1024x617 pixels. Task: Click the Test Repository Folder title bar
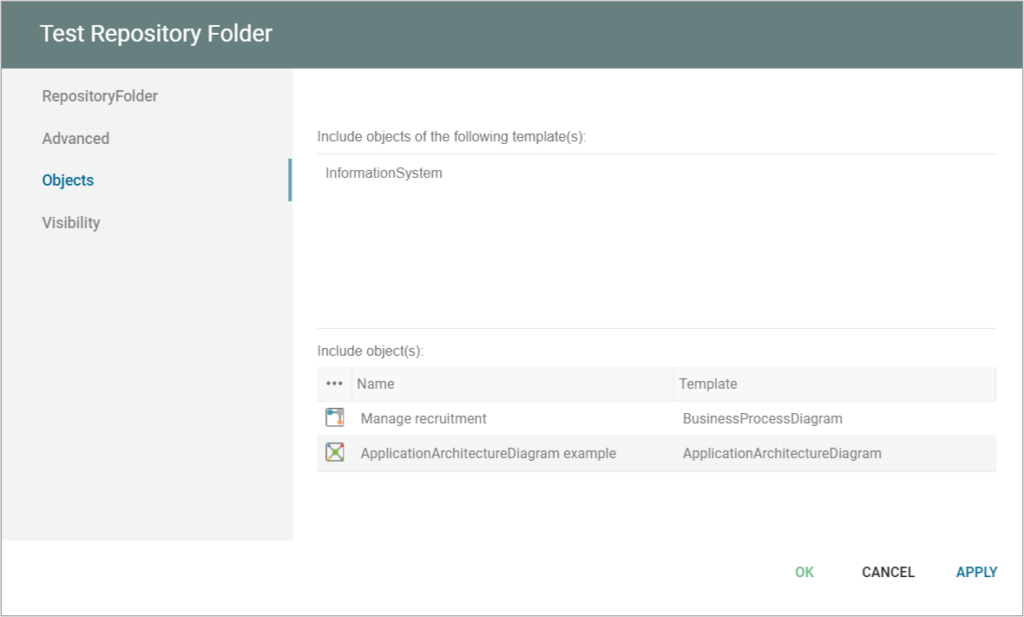pos(155,33)
